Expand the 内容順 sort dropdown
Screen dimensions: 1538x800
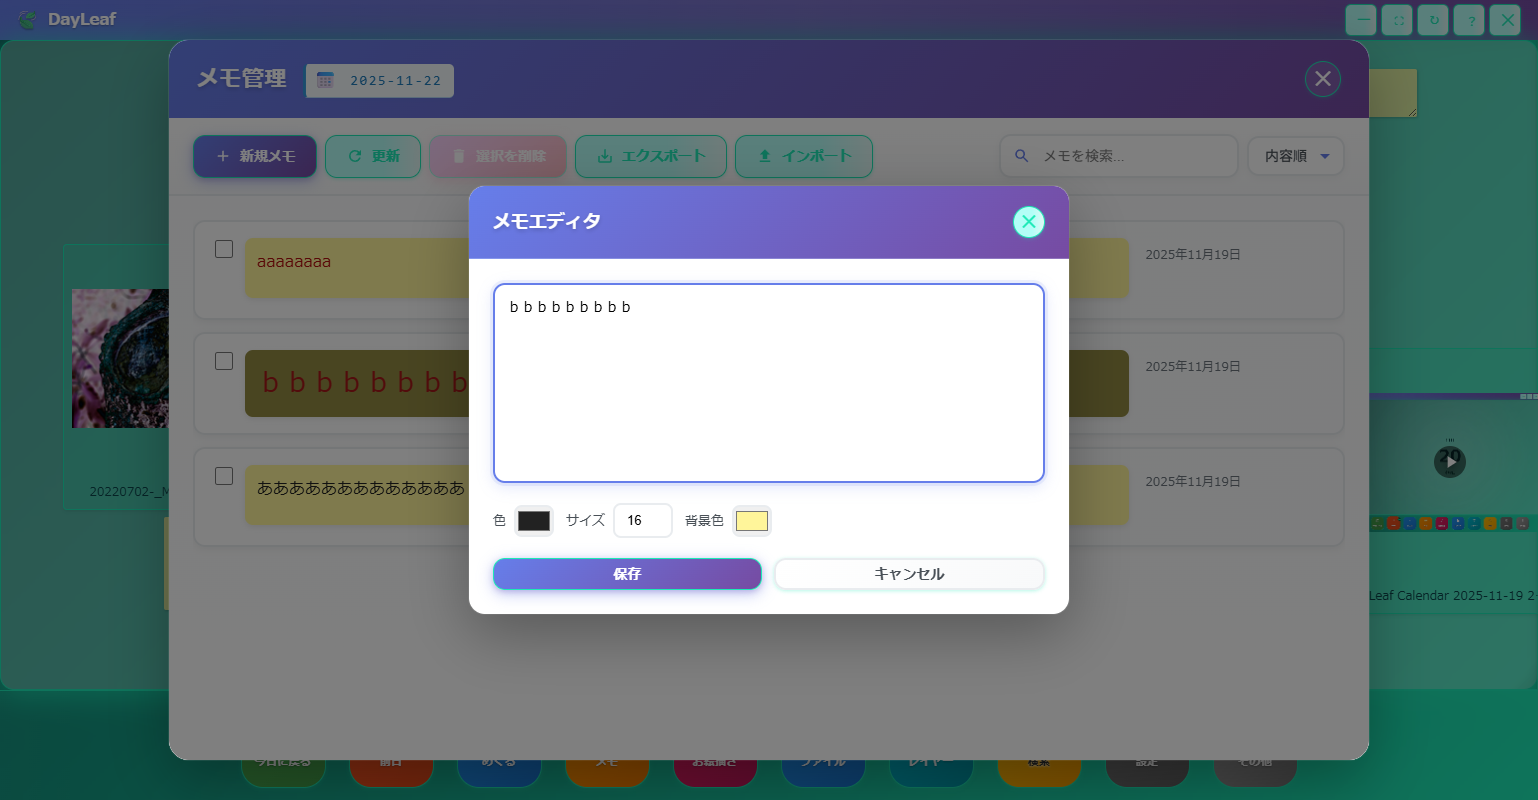tap(1295, 156)
